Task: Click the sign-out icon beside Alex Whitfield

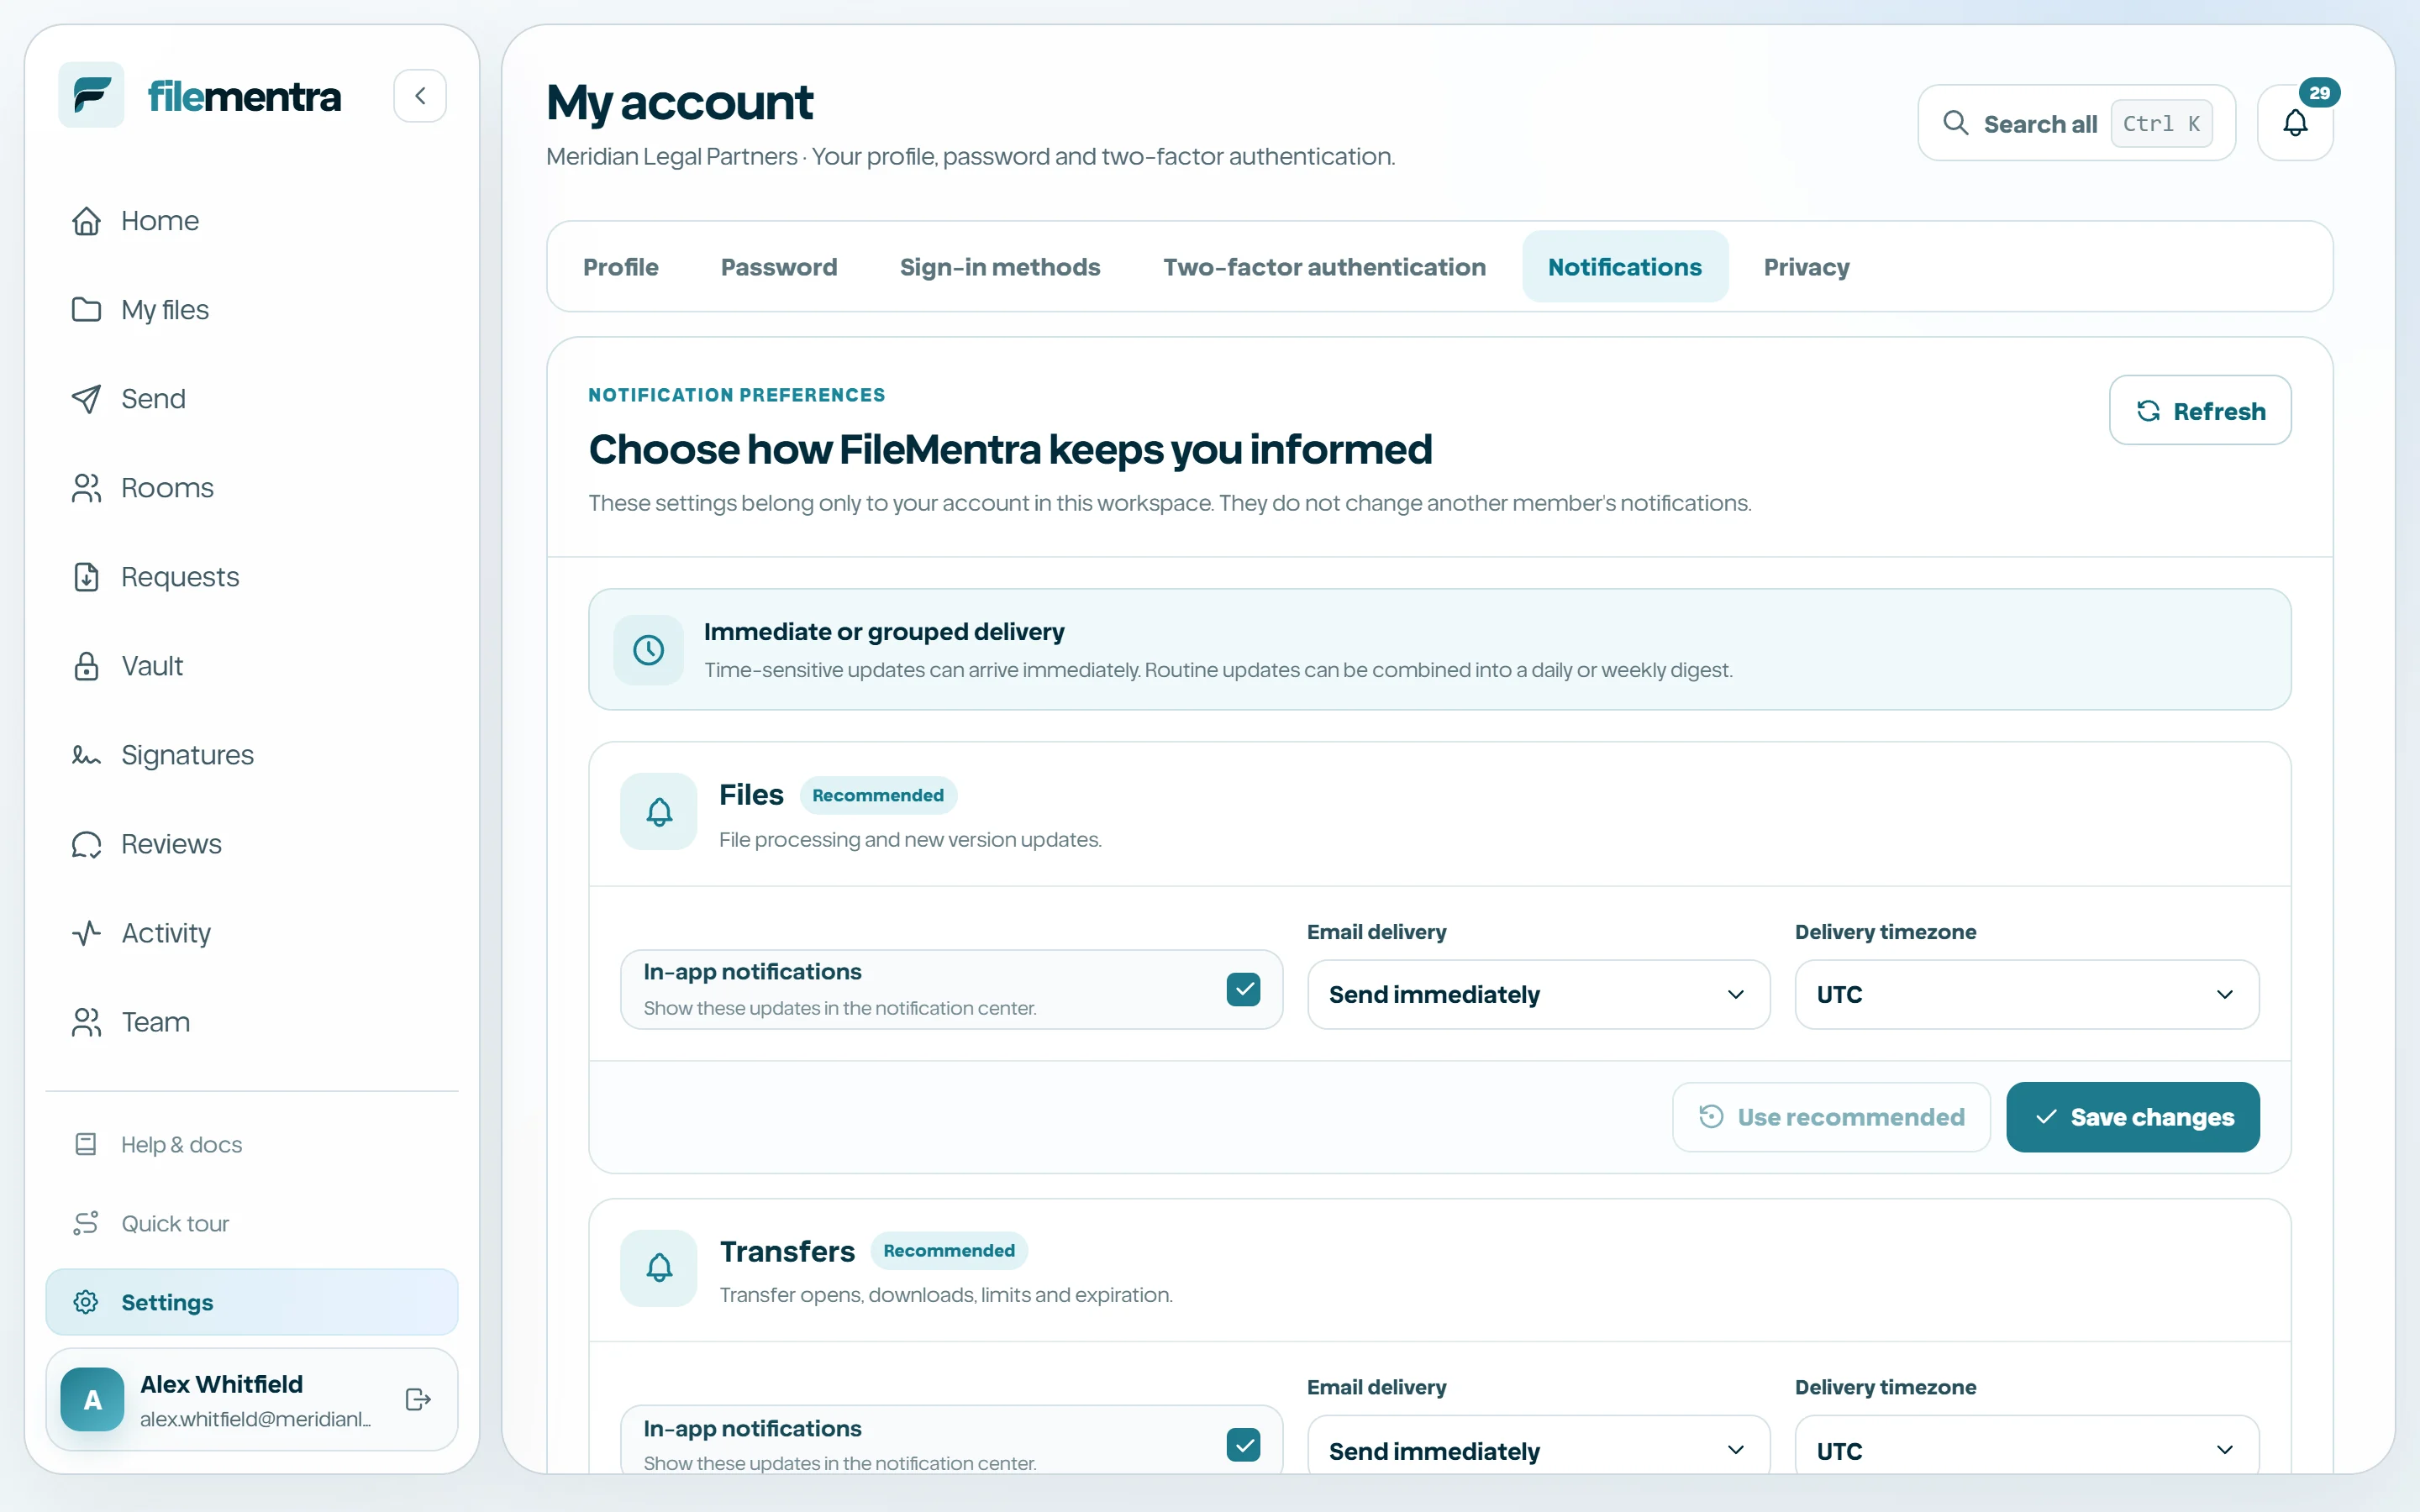Action: 419,1399
